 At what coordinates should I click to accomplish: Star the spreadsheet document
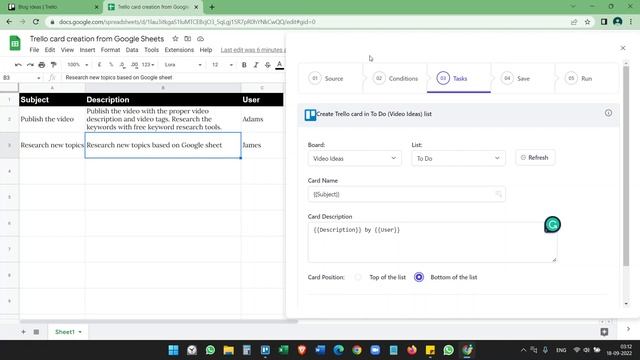[x=175, y=39]
